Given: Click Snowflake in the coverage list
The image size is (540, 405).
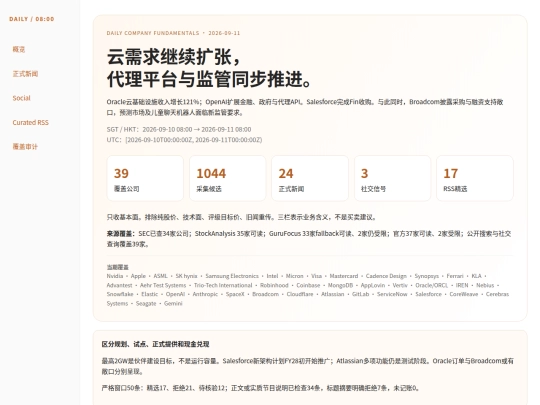Looking at the screenshot, I should click(120, 294).
